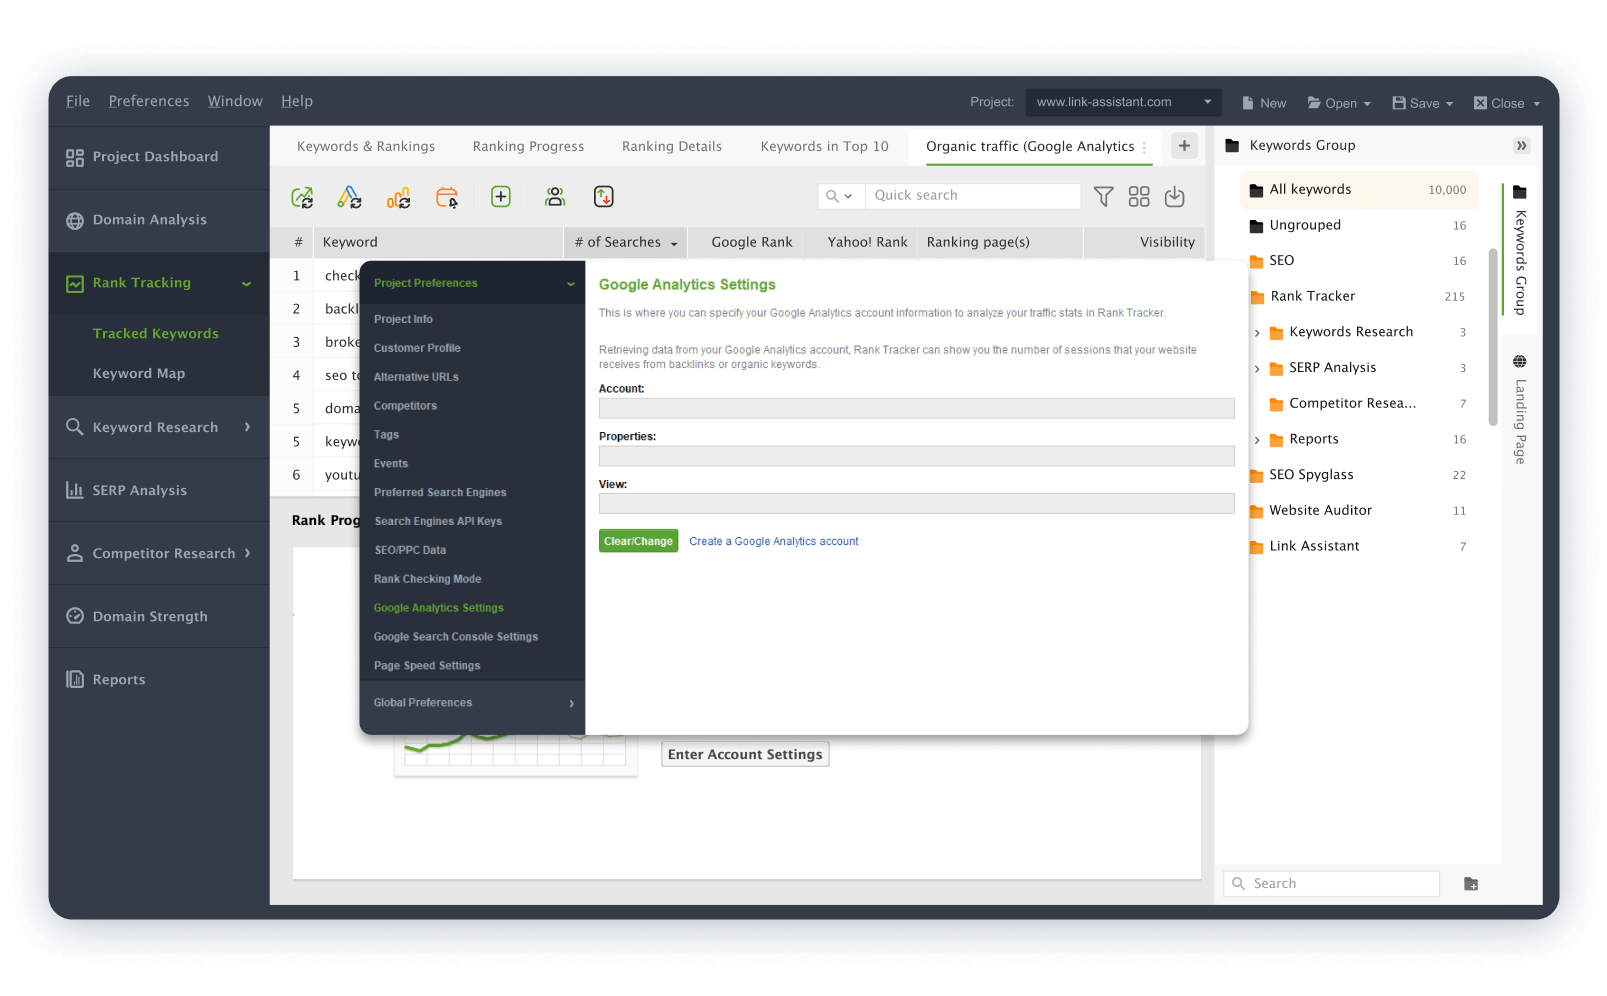The height and width of the screenshot is (996, 1607).
Task: Open Domain Strength in sidebar
Action: coord(159,616)
